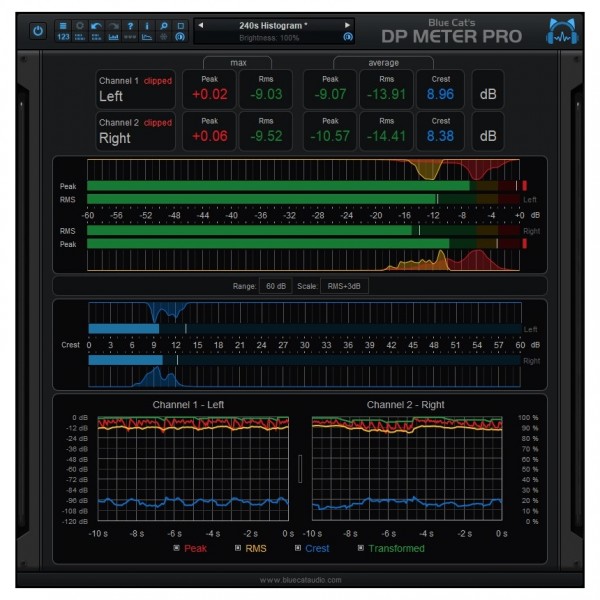
Task: Open the www.bluecataudio.com link
Action: click(300, 580)
